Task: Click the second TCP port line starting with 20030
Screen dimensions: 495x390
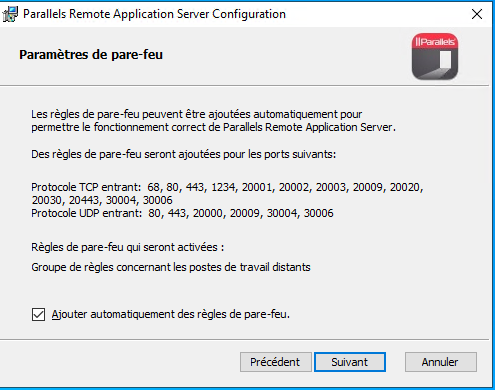Action: click(x=102, y=200)
